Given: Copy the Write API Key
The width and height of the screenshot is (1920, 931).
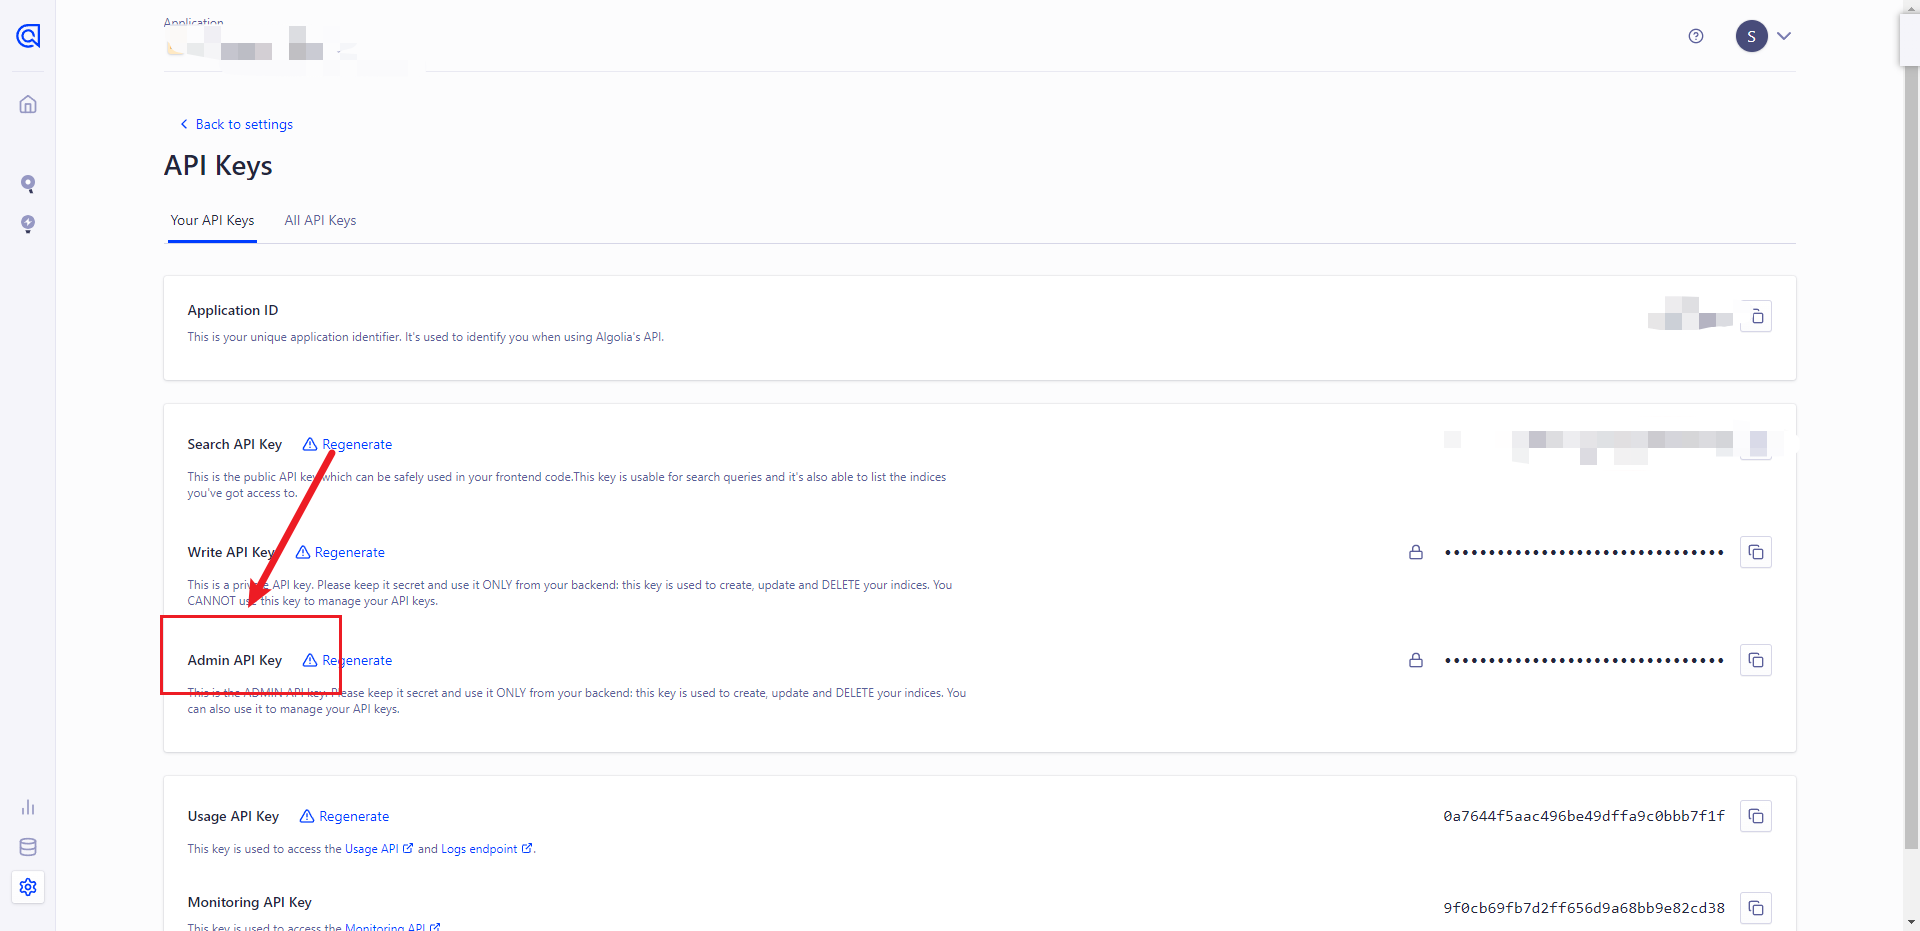Looking at the screenshot, I should [1756, 553].
